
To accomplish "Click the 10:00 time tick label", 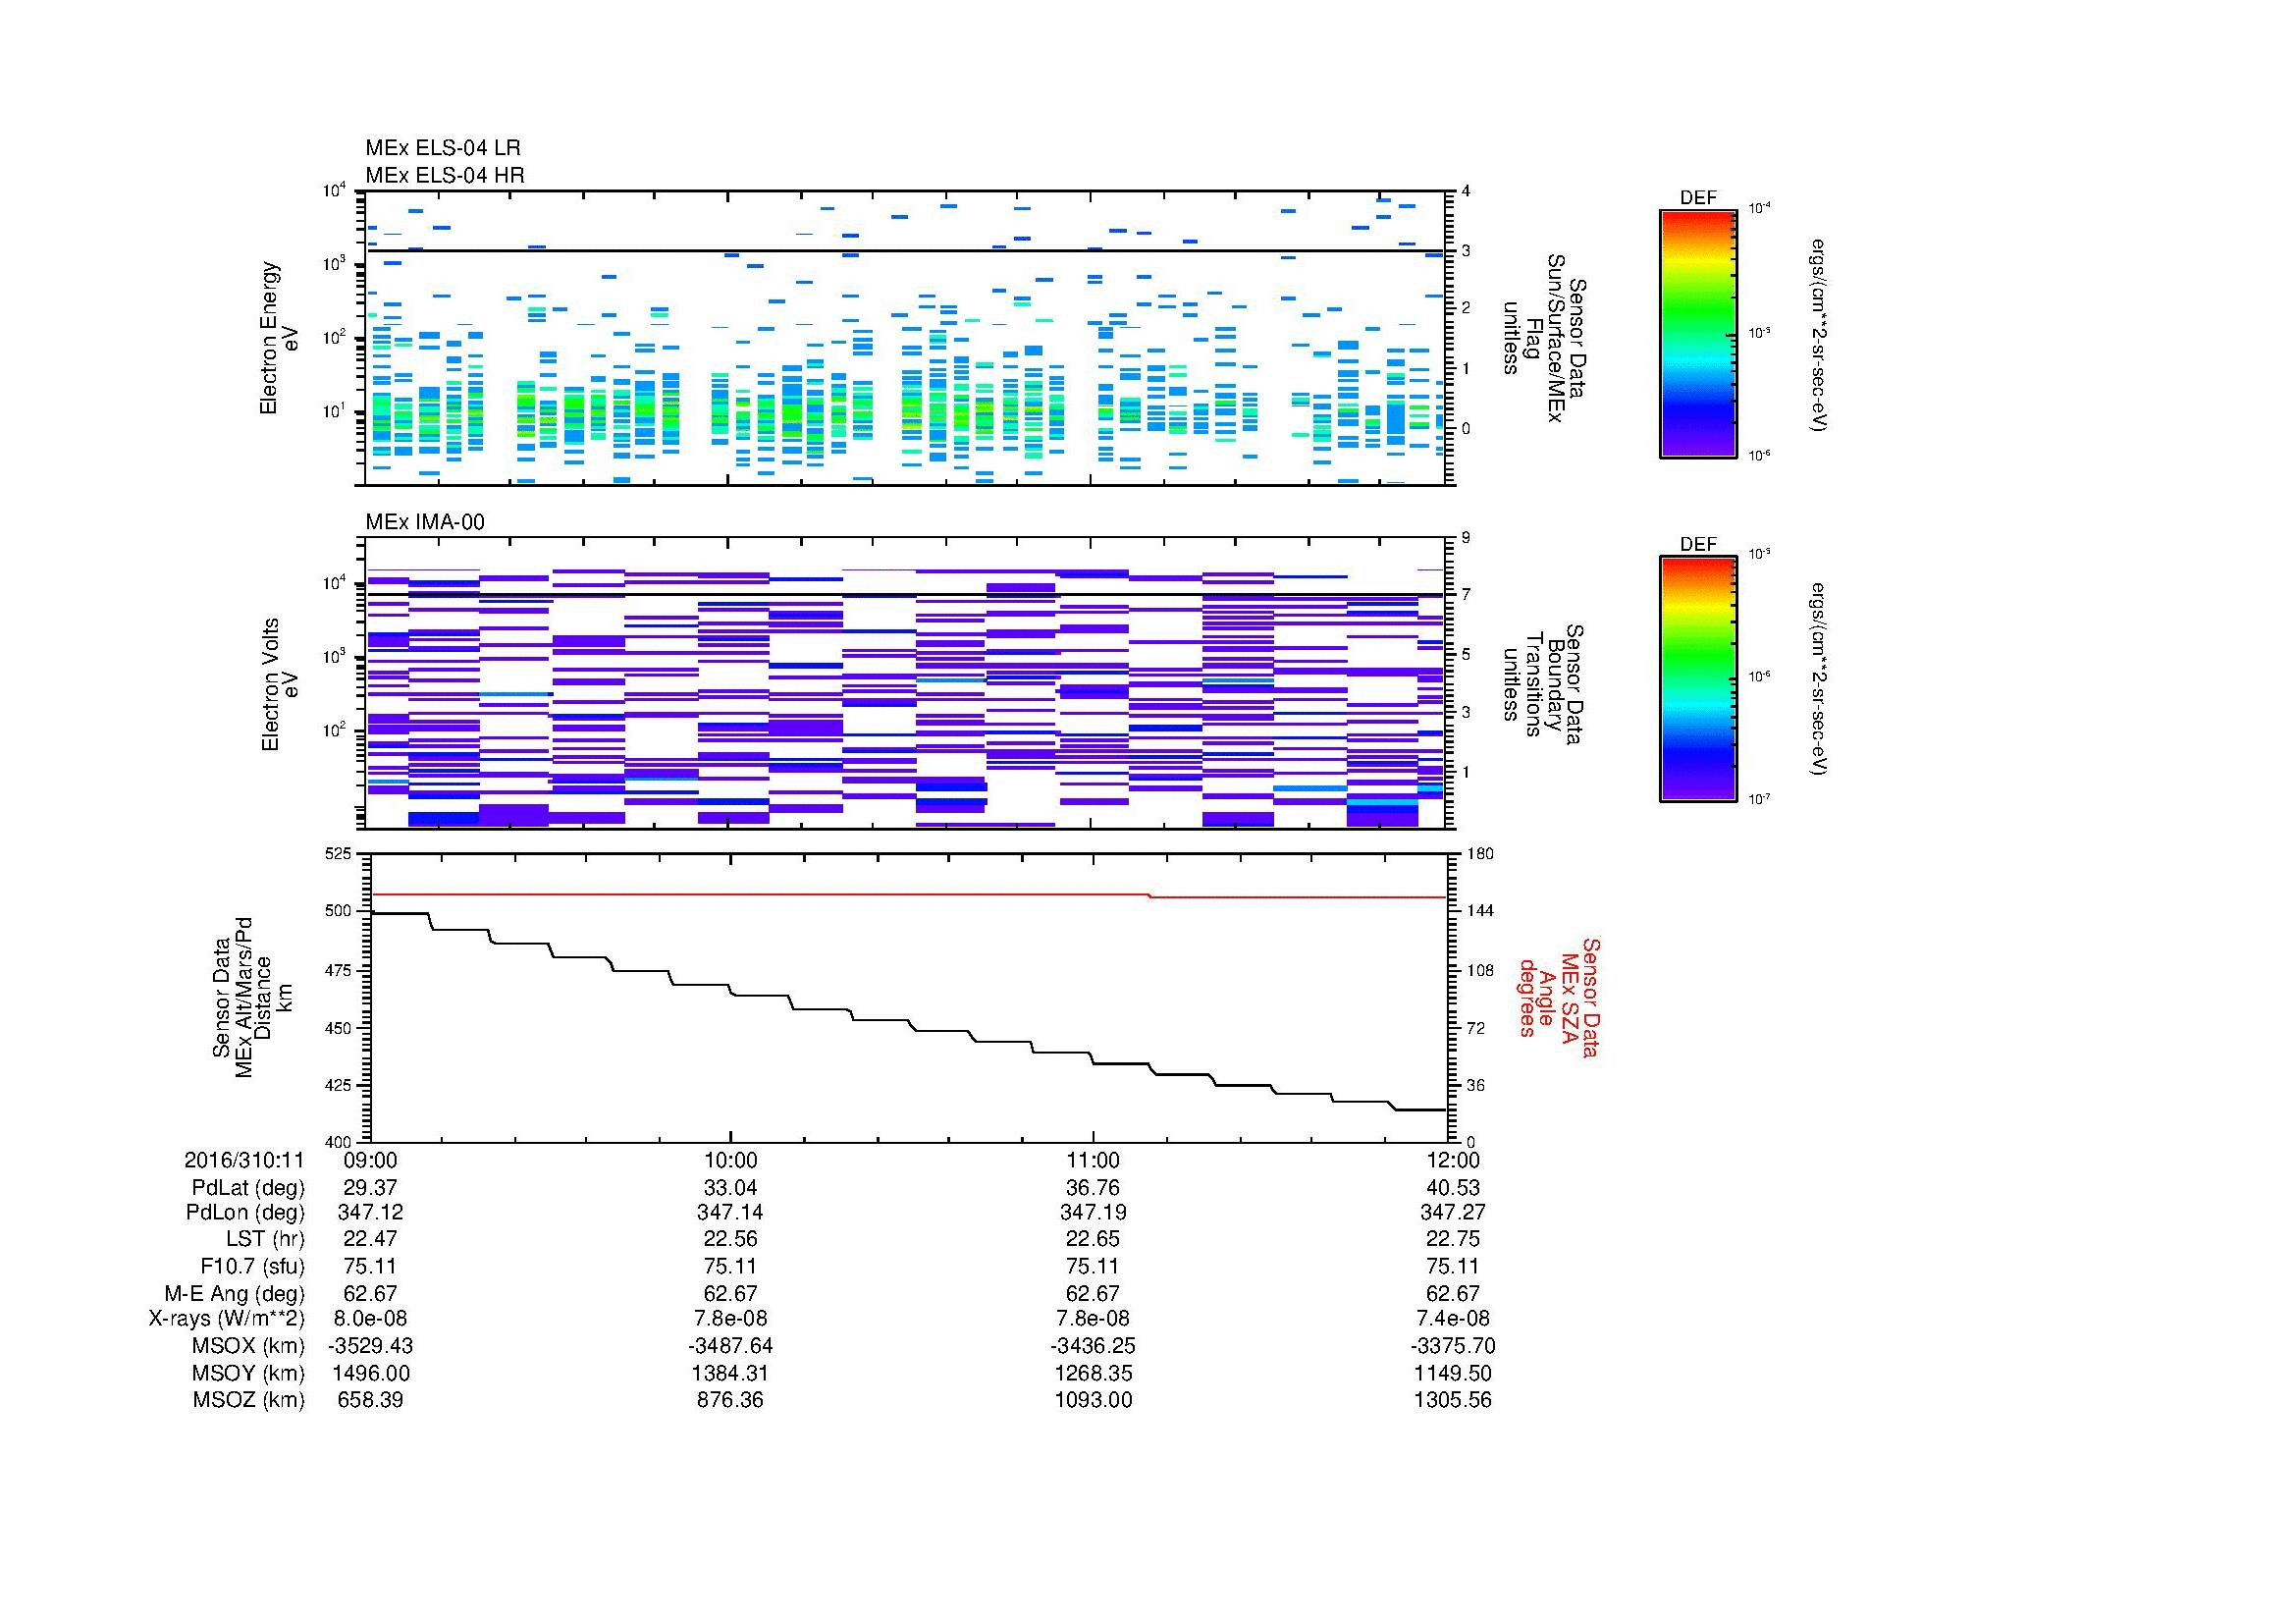I will point(731,1160).
